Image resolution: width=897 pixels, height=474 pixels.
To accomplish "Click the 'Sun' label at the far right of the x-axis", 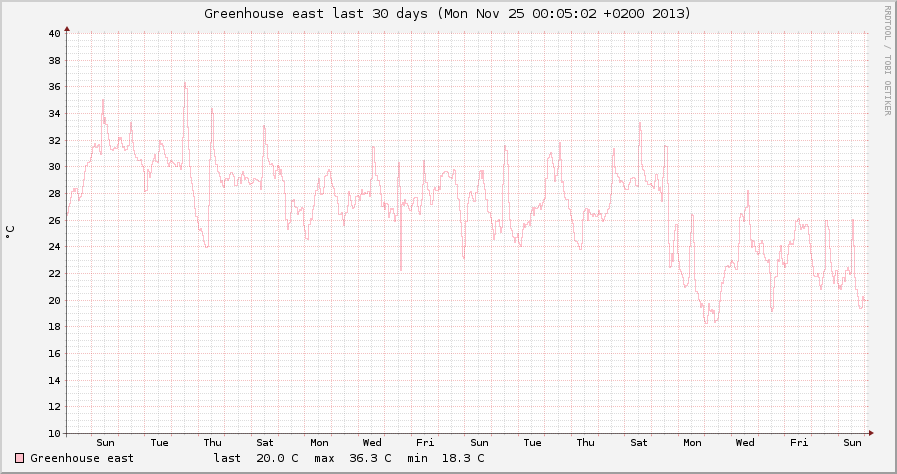I will [x=852, y=443].
